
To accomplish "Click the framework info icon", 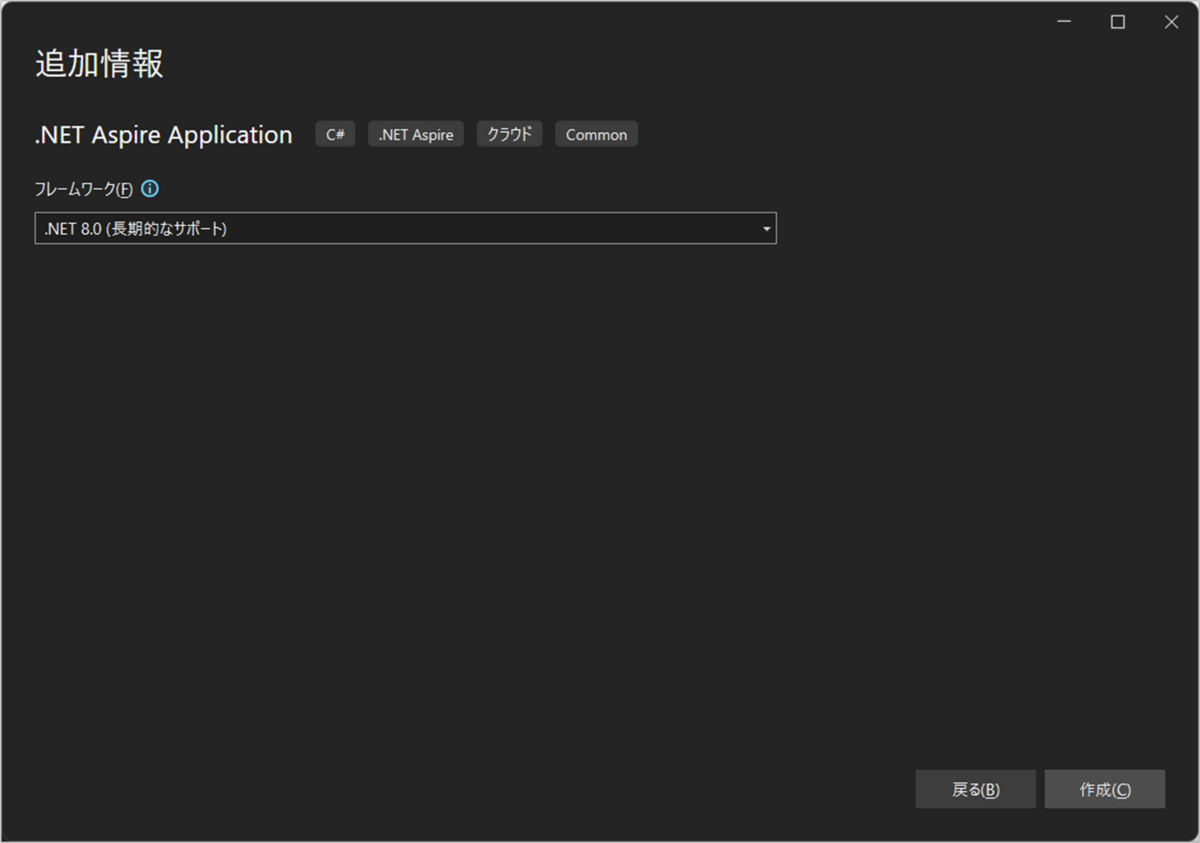I will (x=150, y=188).
